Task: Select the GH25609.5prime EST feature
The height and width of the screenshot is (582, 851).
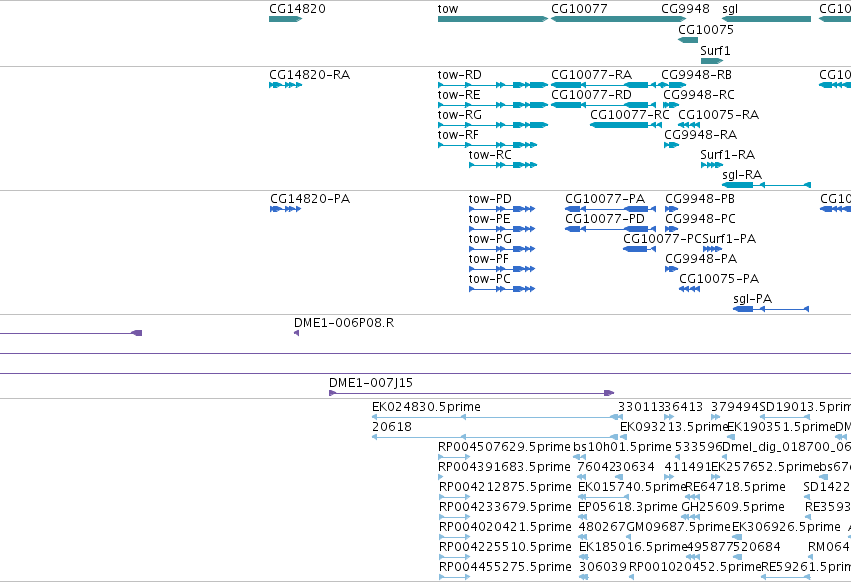Action: click(x=690, y=517)
